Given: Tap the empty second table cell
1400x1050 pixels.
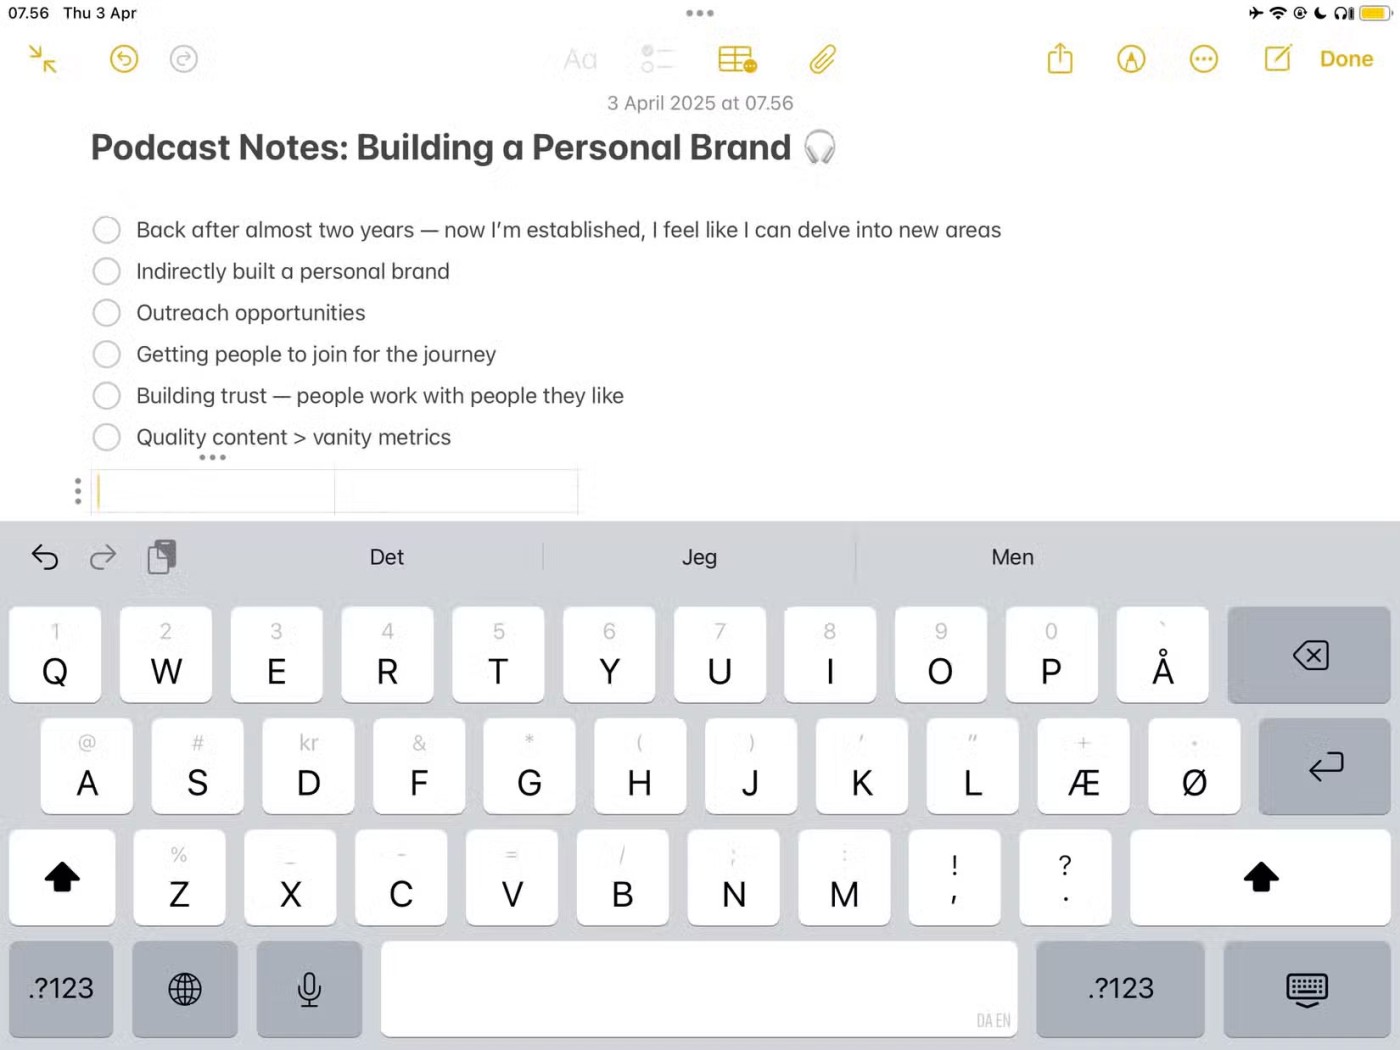Looking at the screenshot, I should (x=456, y=491).
